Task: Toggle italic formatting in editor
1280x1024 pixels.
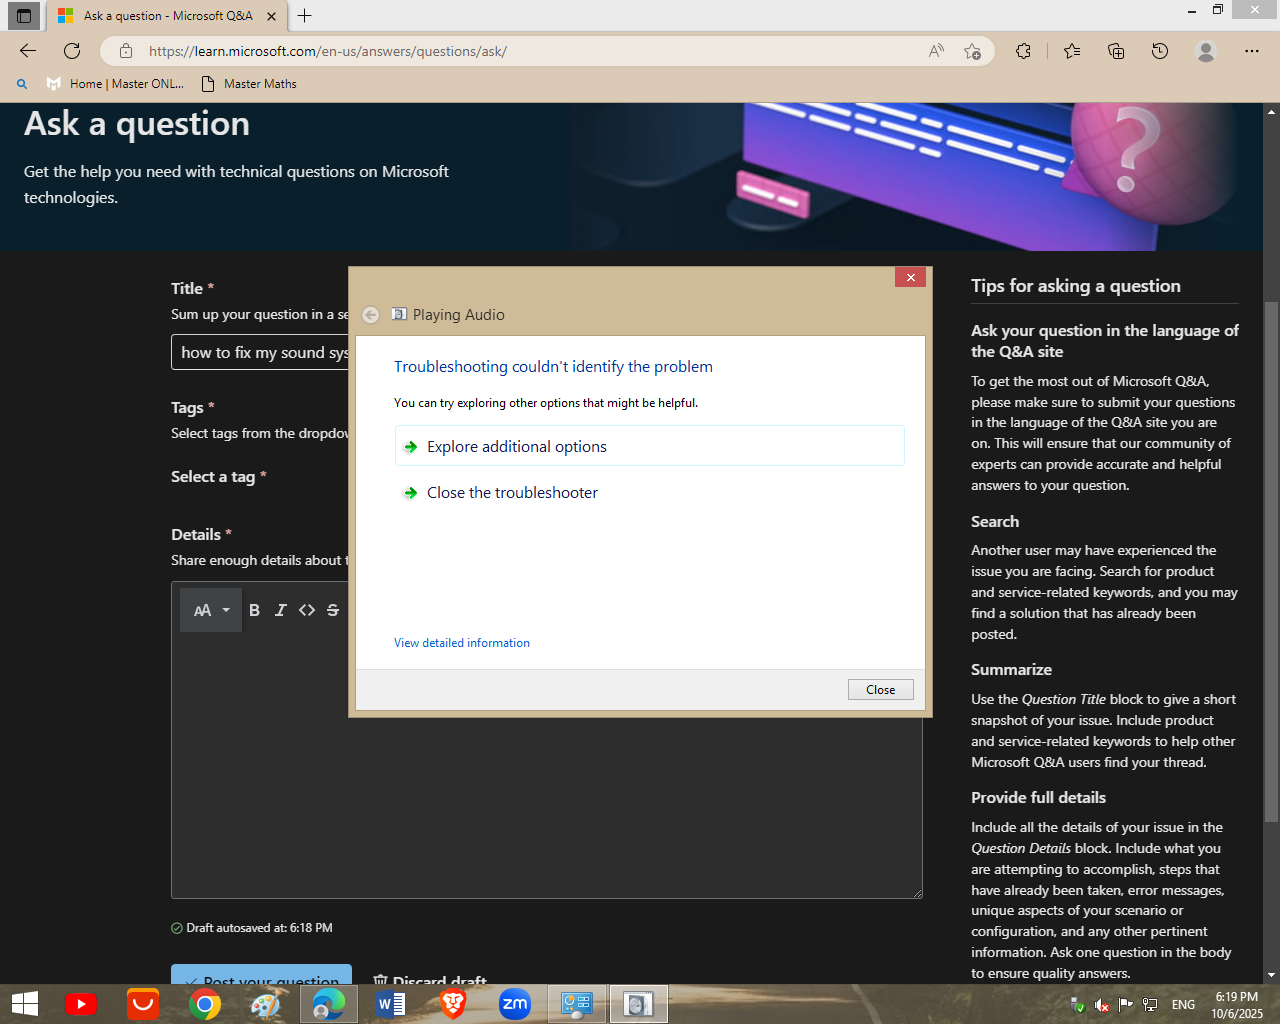Action: click(x=281, y=610)
